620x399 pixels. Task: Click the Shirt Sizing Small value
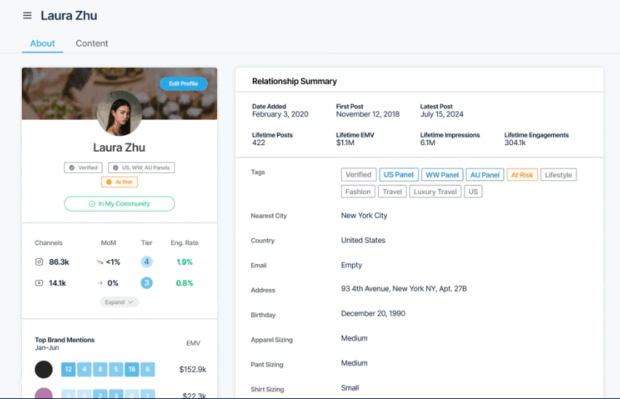(350, 388)
